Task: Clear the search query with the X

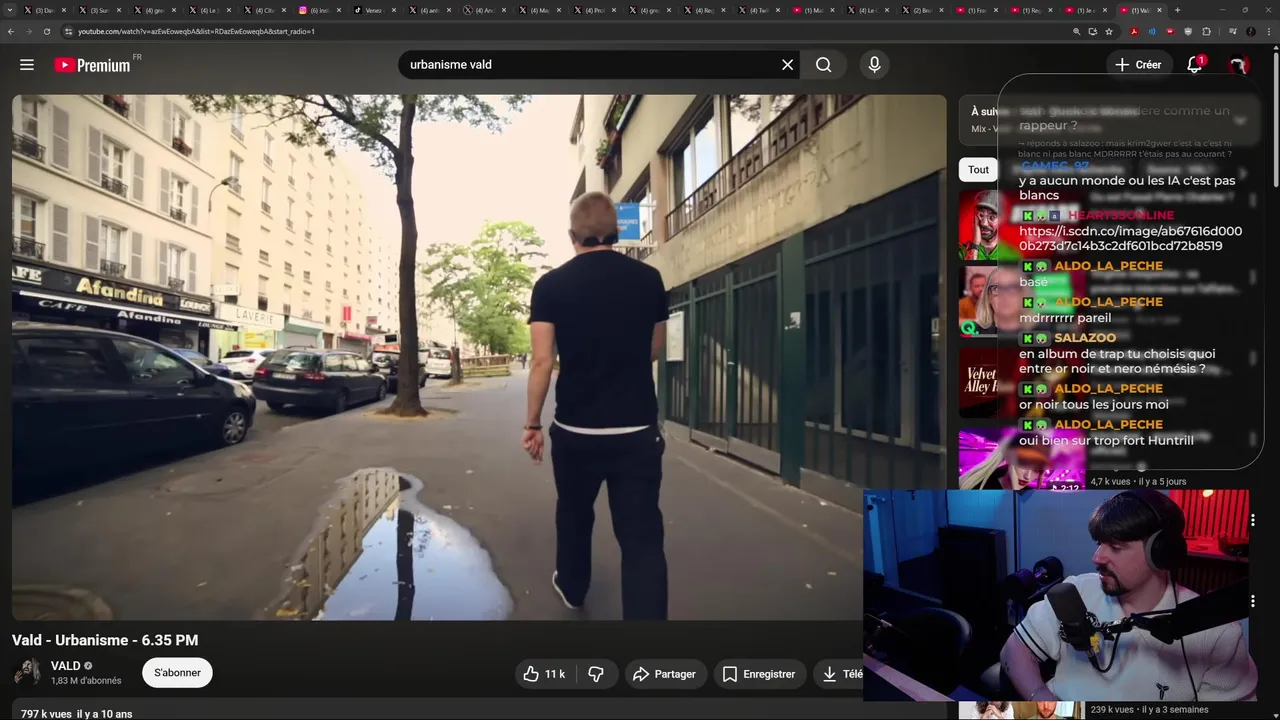Action: tap(787, 64)
